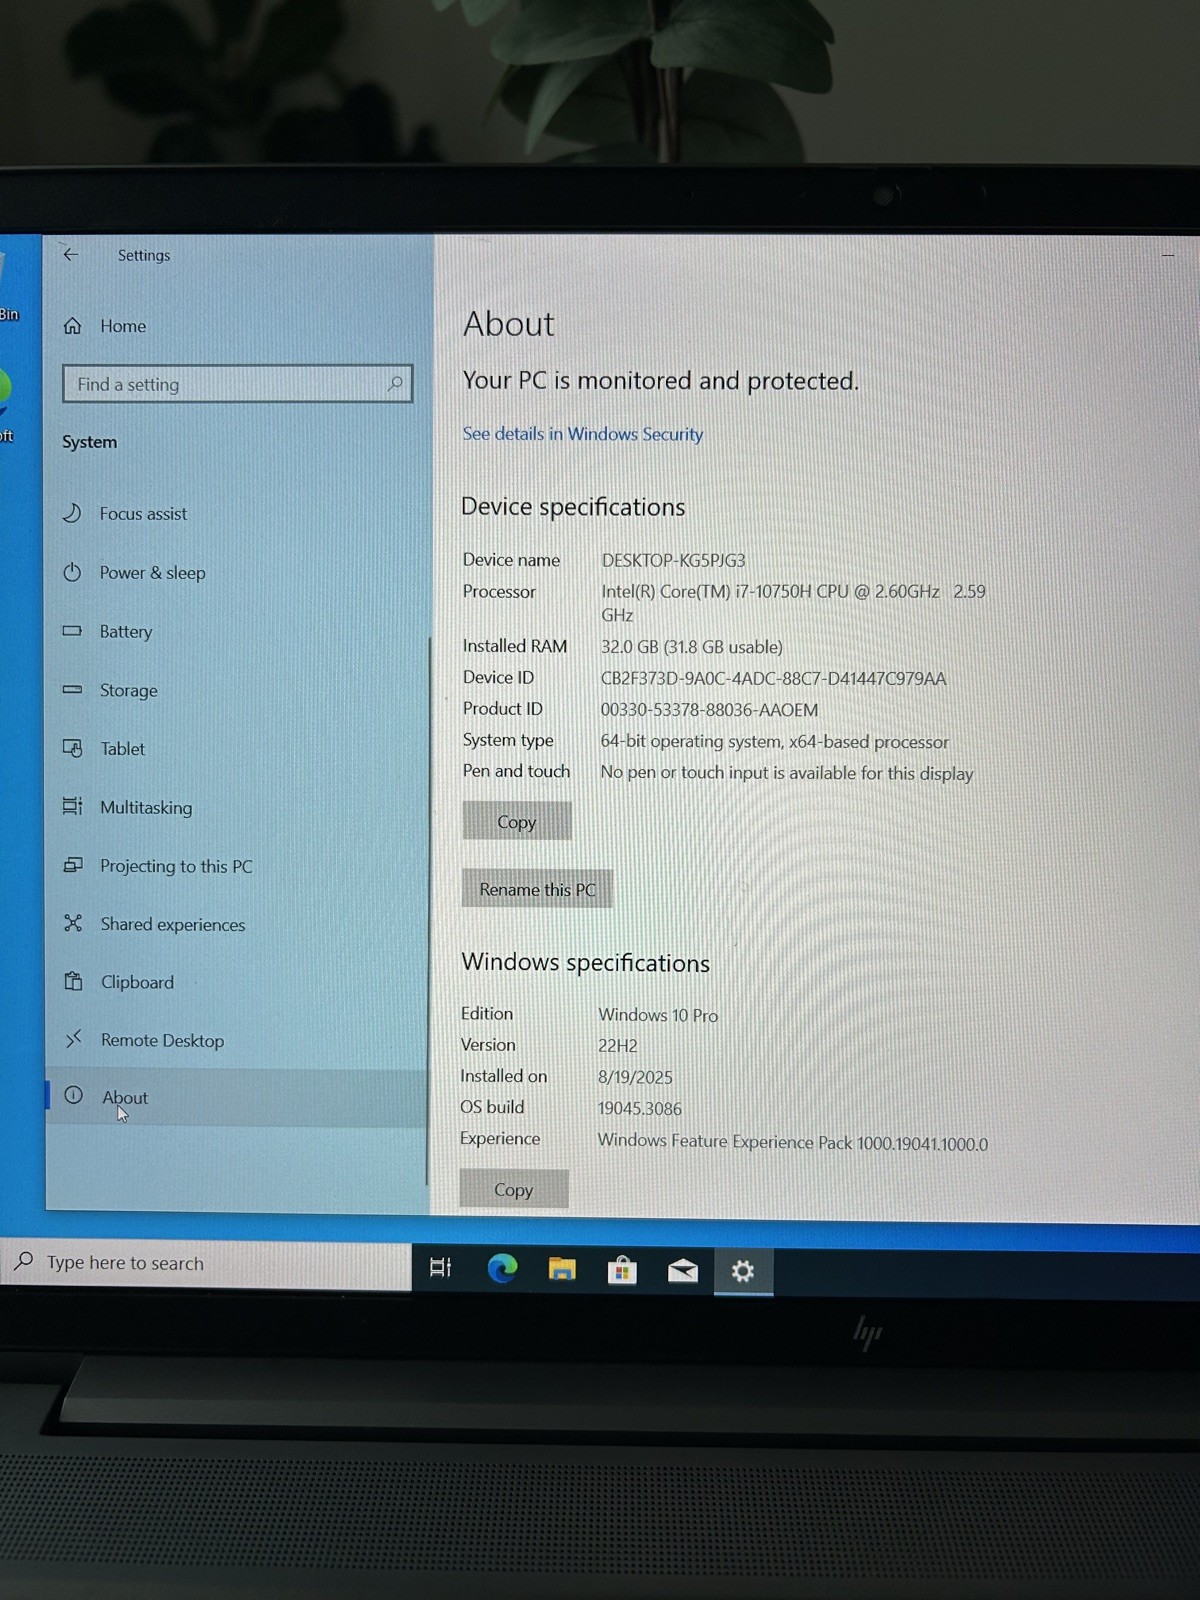Copy the device specifications
Image resolution: width=1200 pixels, height=1600 pixels.
click(x=517, y=822)
